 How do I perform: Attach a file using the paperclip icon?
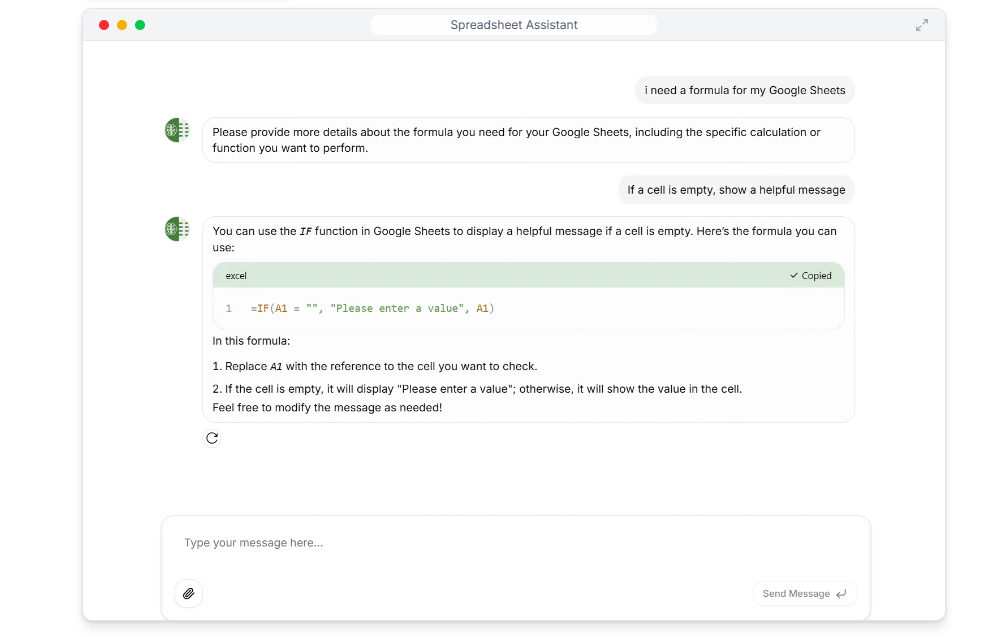188,594
